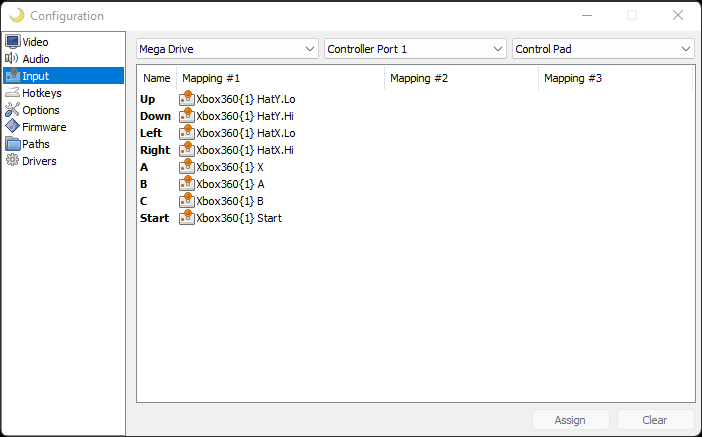Select the Hotkeys label in sidebar
The height and width of the screenshot is (437, 702).
(x=42, y=93)
